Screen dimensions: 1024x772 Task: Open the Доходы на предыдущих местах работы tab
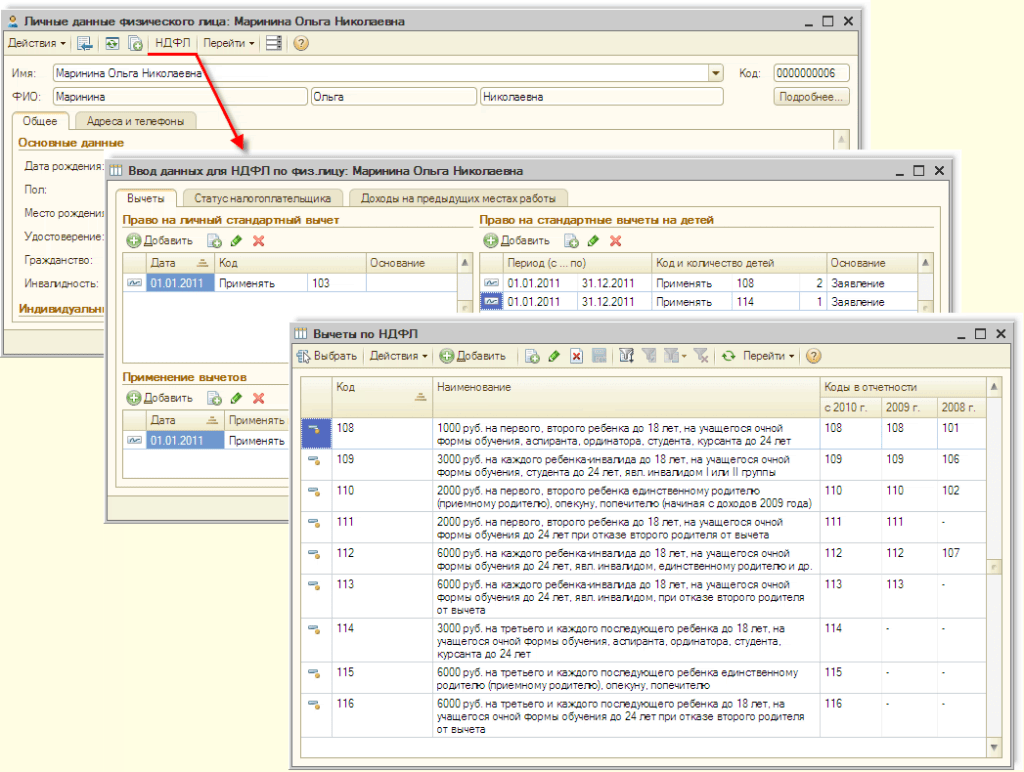(458, 199)
